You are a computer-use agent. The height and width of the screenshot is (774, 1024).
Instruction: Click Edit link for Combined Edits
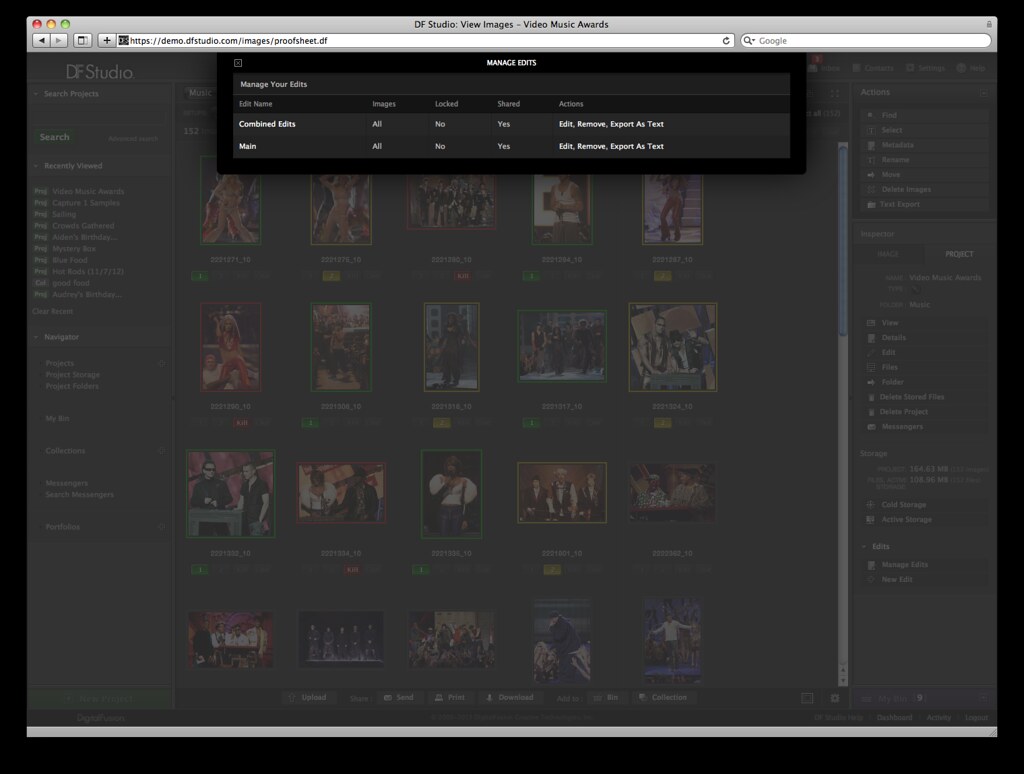566,124
